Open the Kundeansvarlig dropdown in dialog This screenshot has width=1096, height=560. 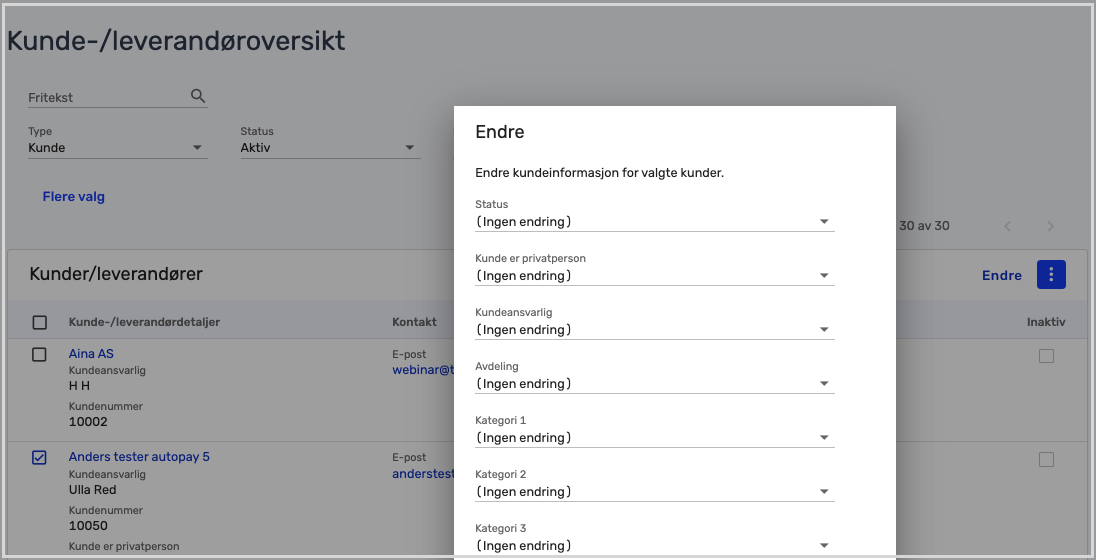click(x=654, y=329)
